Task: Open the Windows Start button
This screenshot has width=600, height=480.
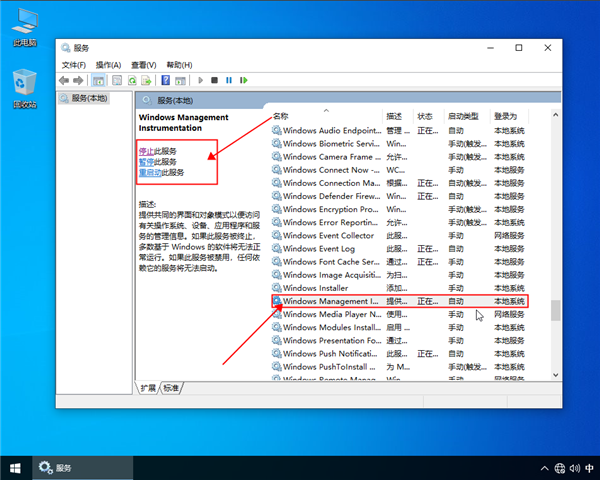Action: [x=15, y=467]
